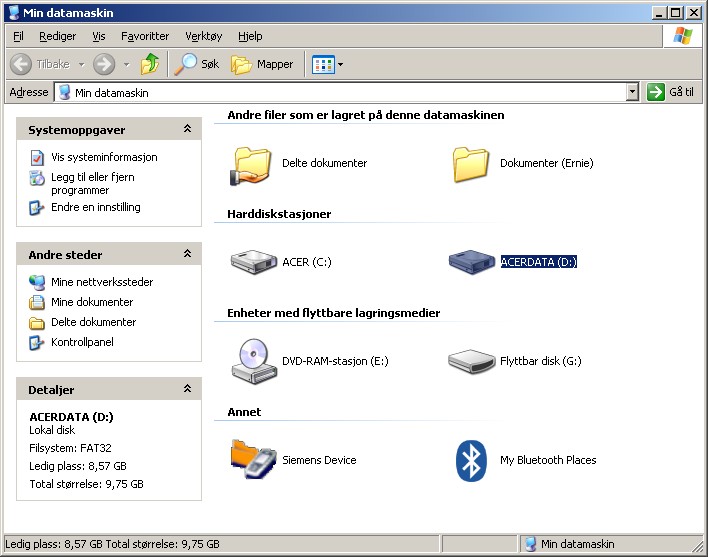Screen dimensions: 708x557
Task: Click the Kontrollpanel sidebar icon
Action: pos(37,343)
